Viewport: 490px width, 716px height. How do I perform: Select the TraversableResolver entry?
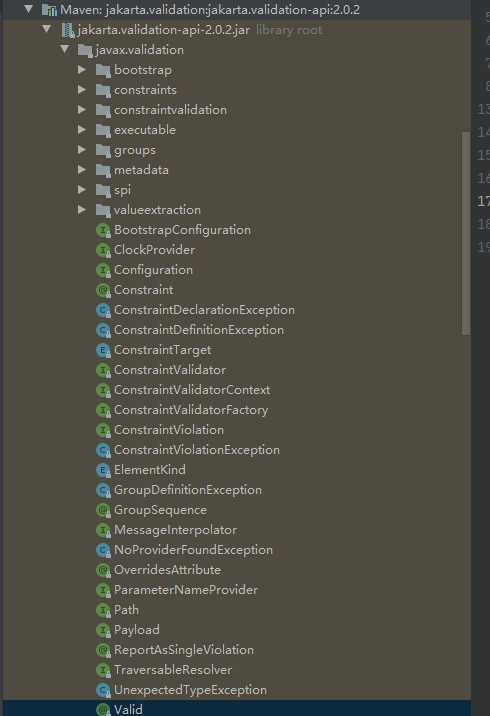pyautogui.click(x=173, y=670)
